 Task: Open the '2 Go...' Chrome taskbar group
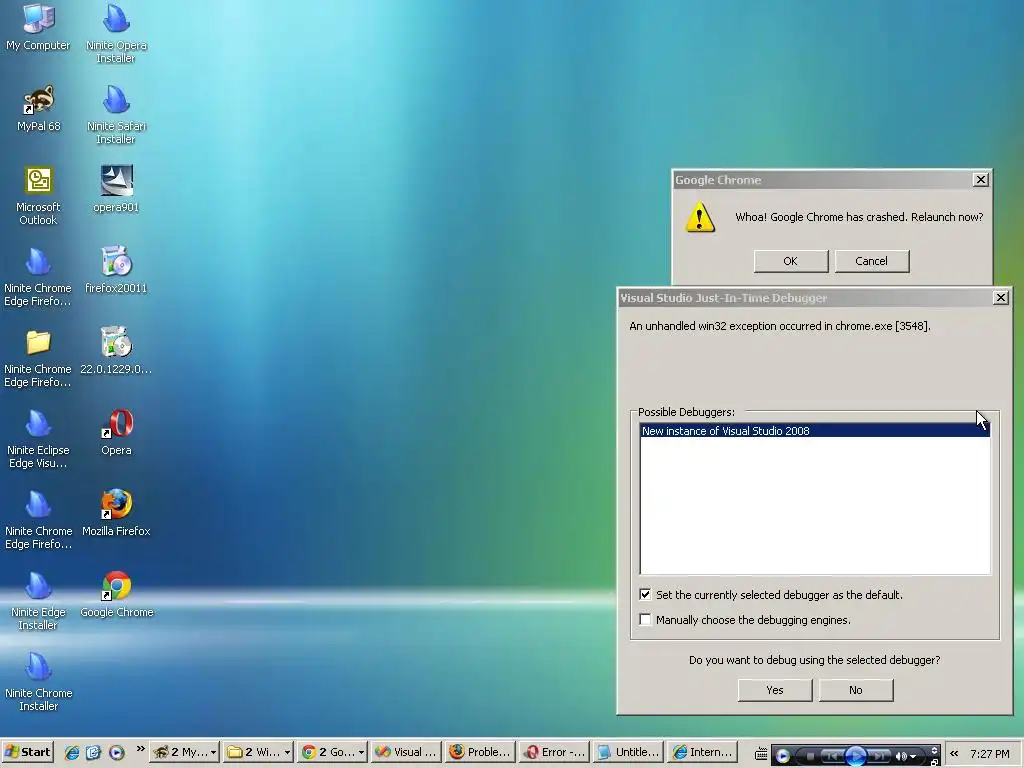[x=332, y=752]
